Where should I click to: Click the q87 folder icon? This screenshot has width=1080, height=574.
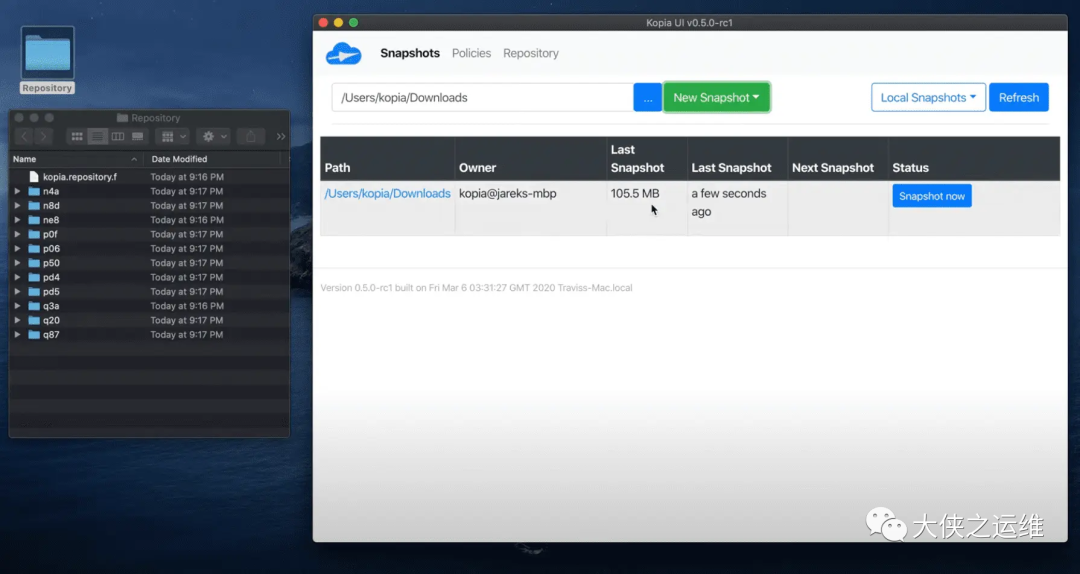pos(34,335)
